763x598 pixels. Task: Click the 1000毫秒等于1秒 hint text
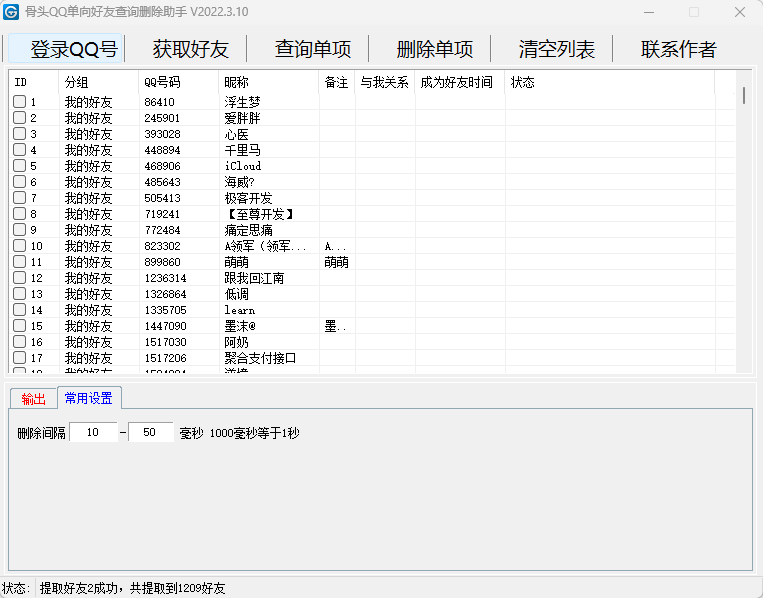[254, 433]
